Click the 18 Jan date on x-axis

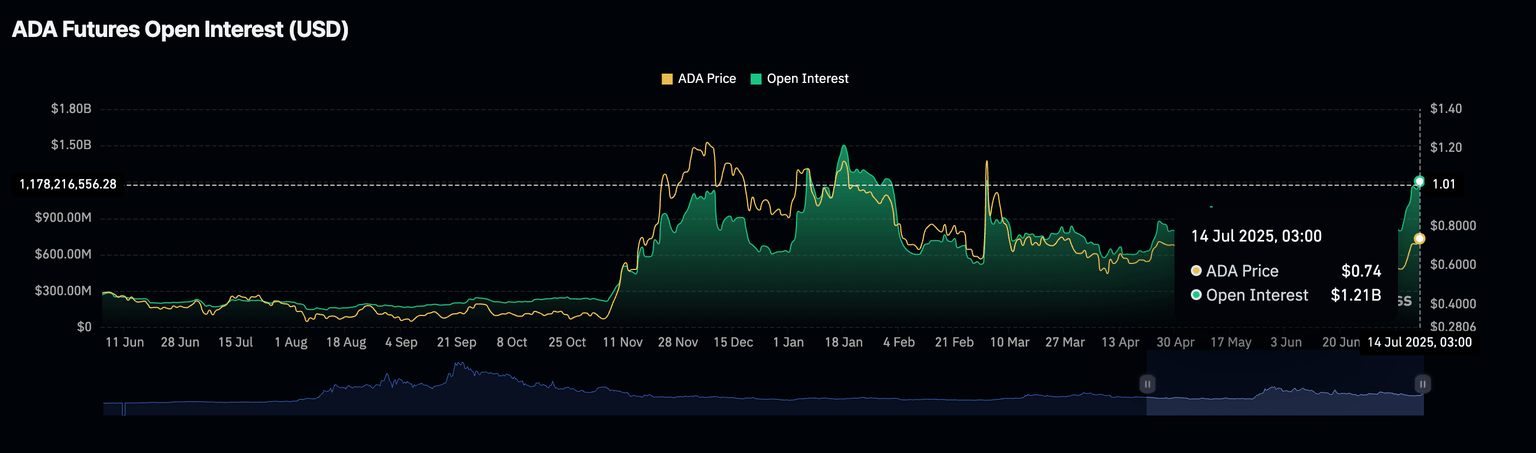tap(843, 342)
